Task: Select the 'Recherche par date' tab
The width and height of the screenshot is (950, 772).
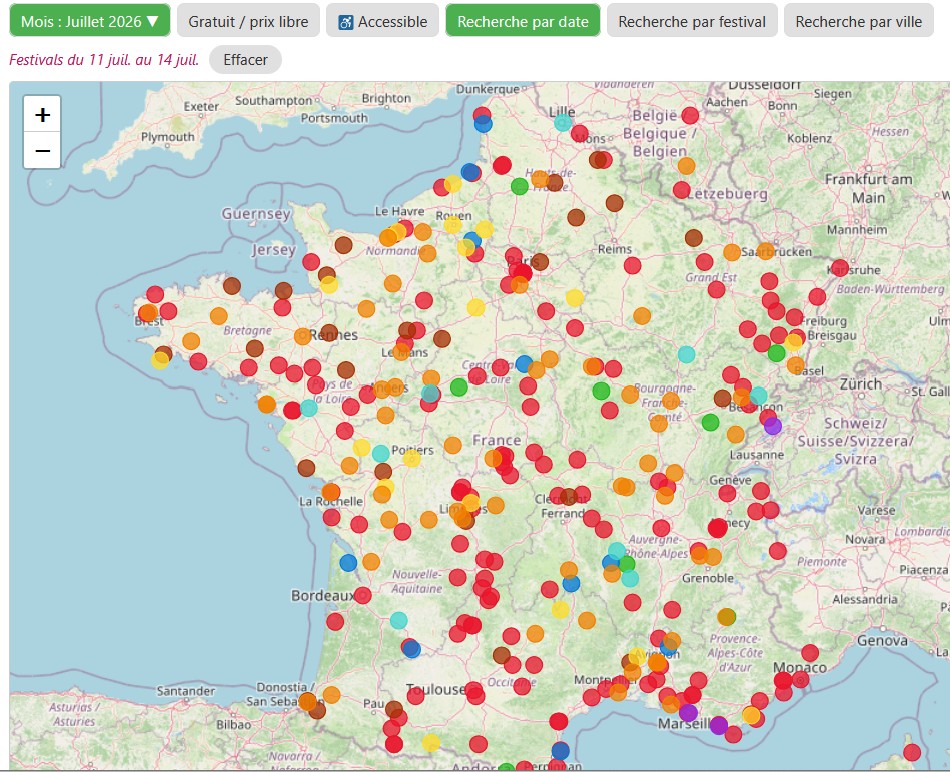Action: coord(523,21)
